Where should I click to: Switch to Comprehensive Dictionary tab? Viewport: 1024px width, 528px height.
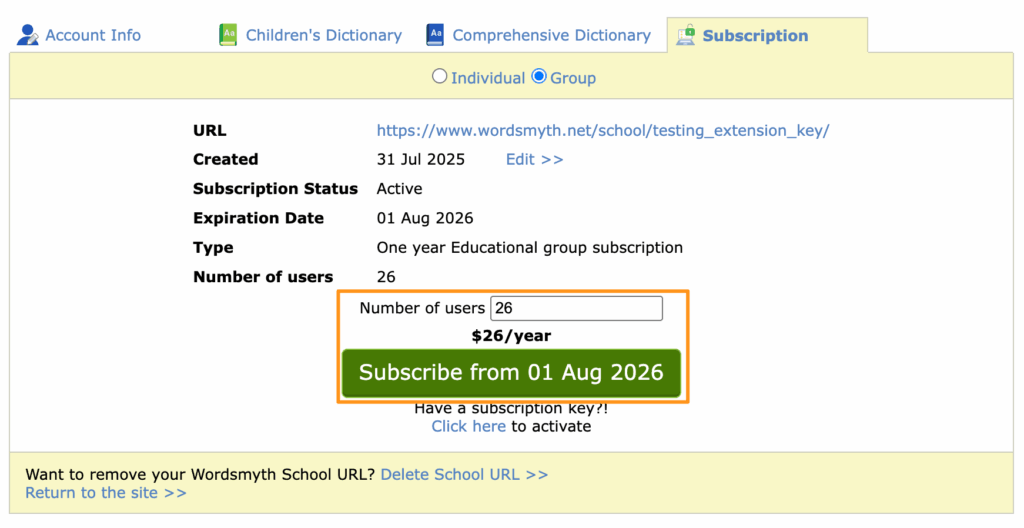[551, 35]
